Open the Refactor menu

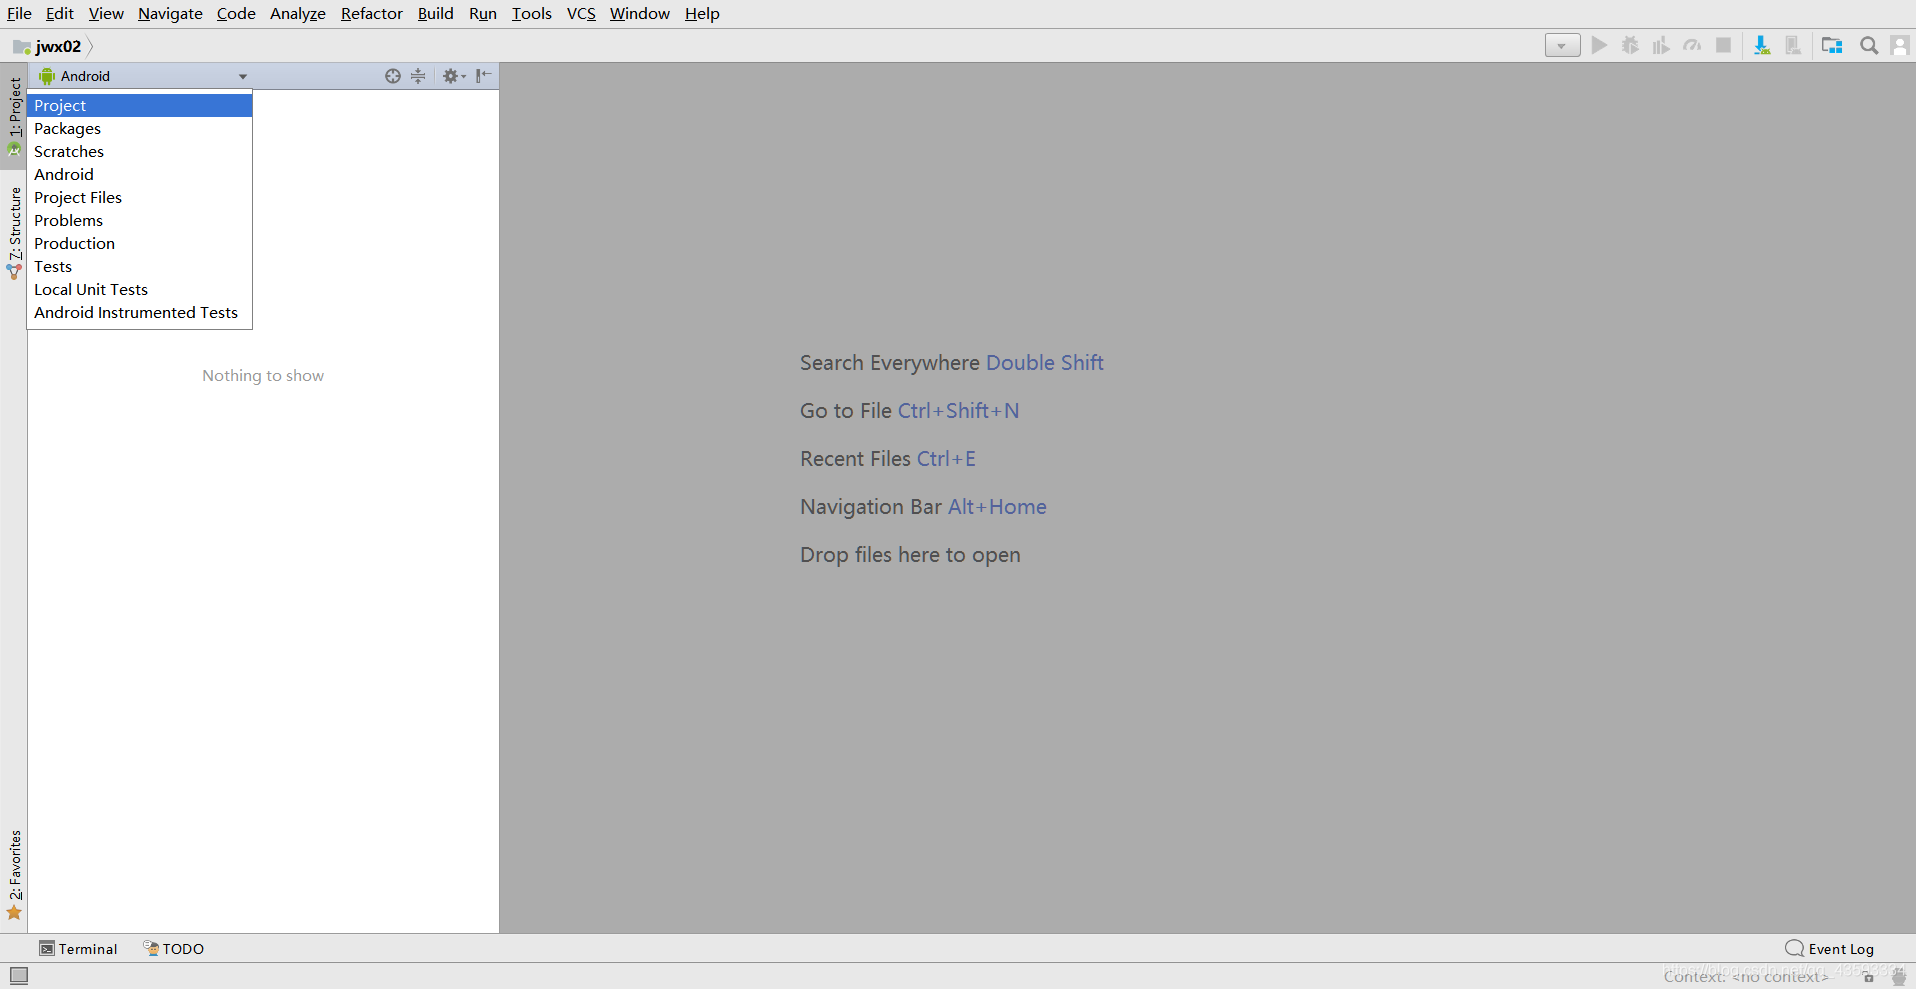pyautogui.click(x=371, y=13)
